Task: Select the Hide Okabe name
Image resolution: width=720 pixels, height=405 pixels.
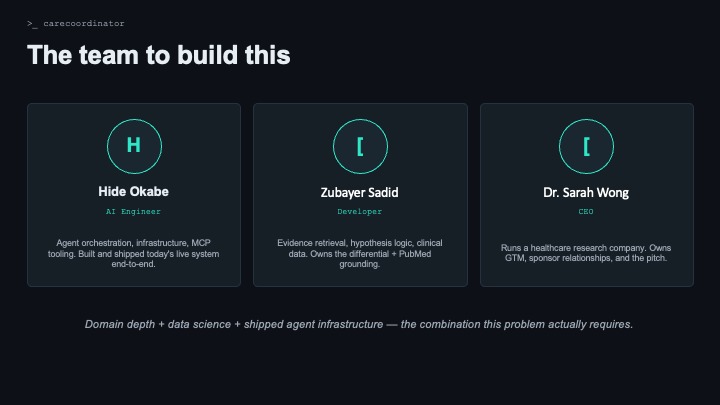Action: tap(133, 191)
